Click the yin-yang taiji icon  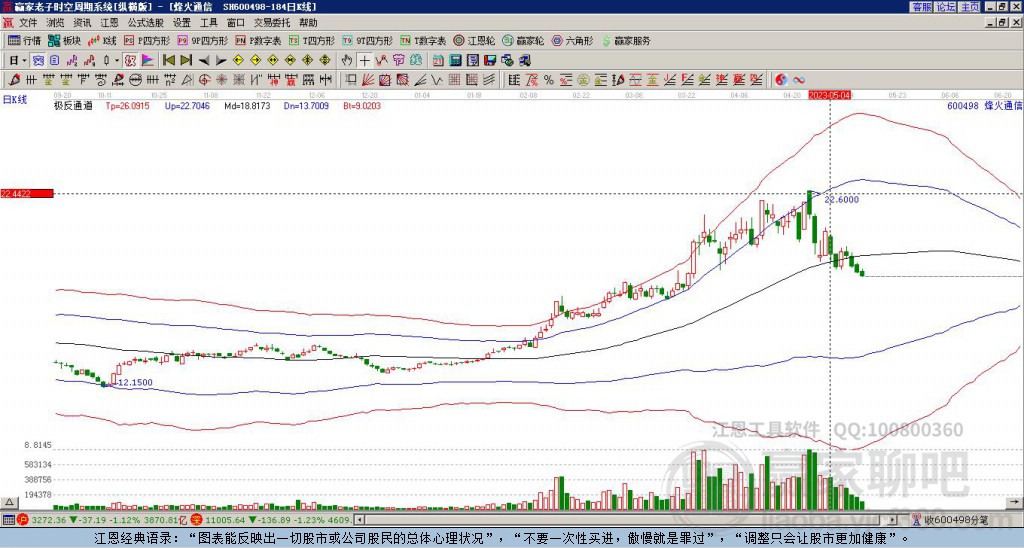point(781,80)
